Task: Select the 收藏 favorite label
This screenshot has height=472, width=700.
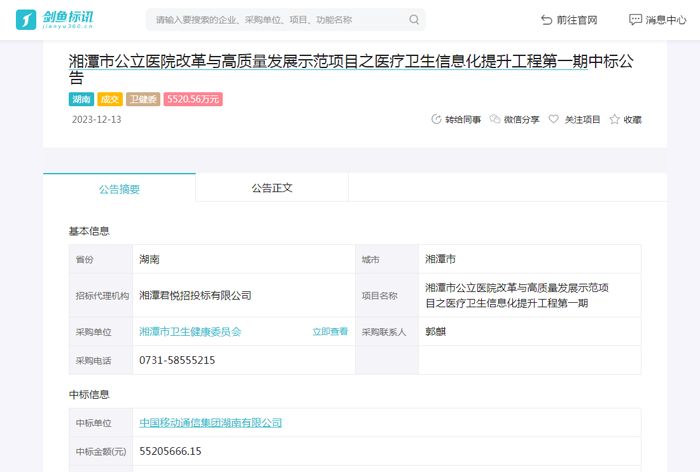Action: 633,120
